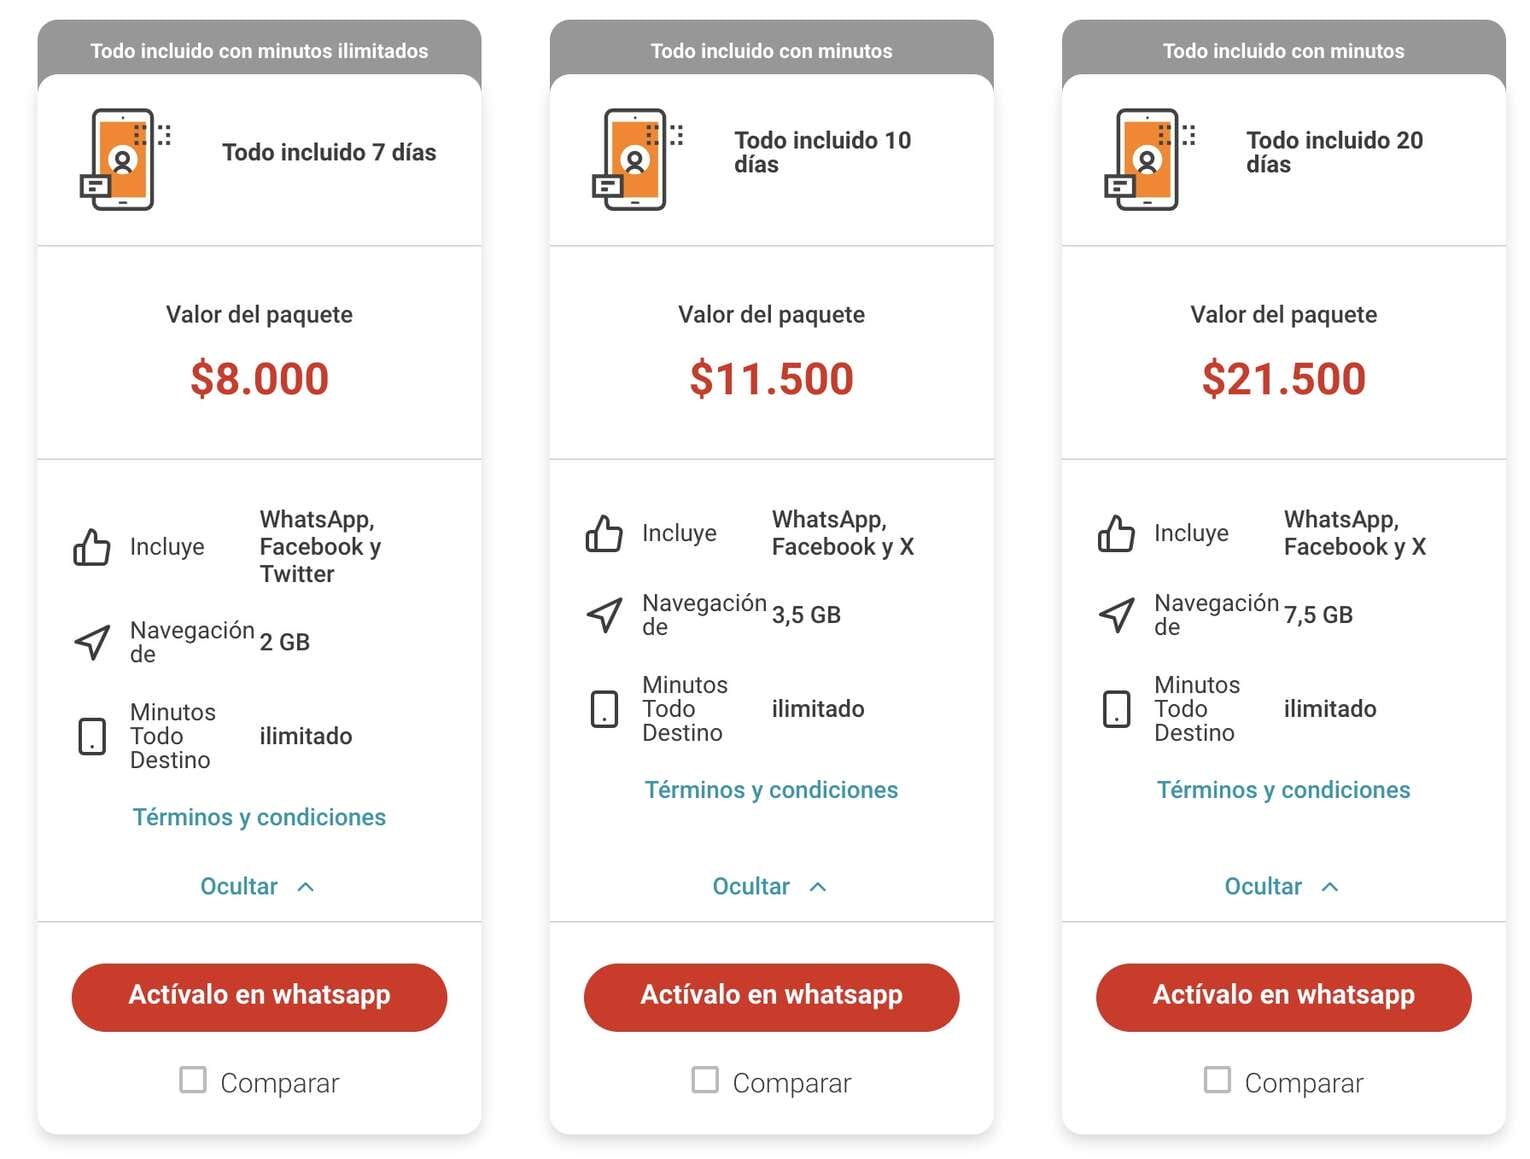This screenshot has width=1530, height=1159.
Task: Select the header tab above the 20 días plan
Action: coord(1283,50)
